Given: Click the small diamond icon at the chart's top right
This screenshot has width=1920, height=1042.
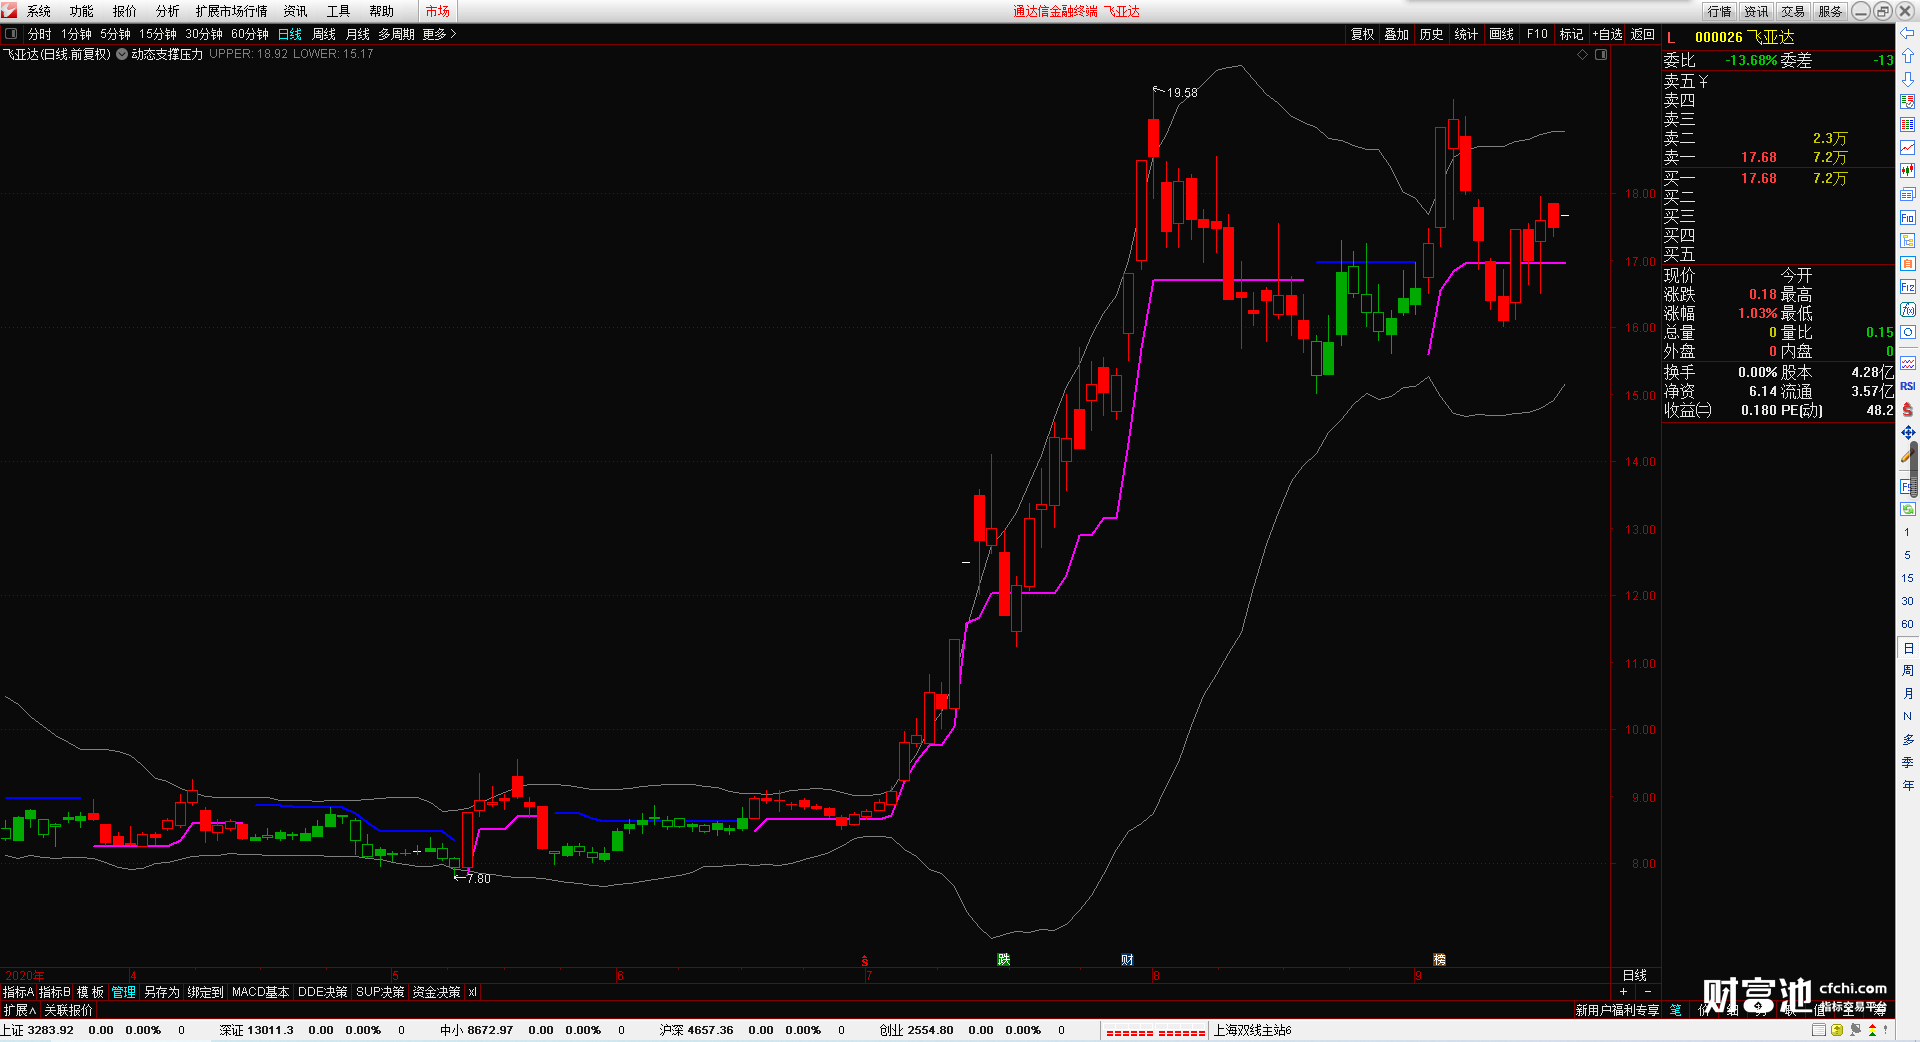Looking at the screenshot, I should pos(1583,54).
